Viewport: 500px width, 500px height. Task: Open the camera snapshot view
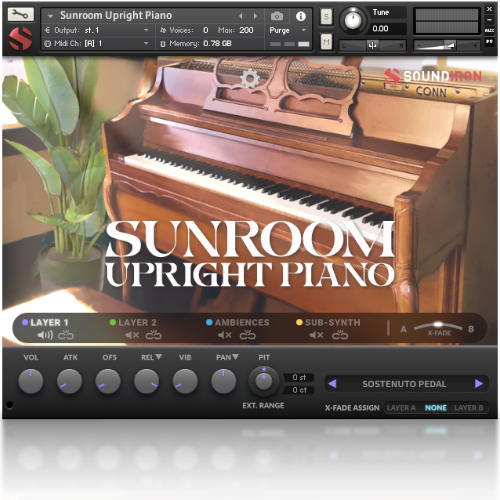[x=277, y=16]
